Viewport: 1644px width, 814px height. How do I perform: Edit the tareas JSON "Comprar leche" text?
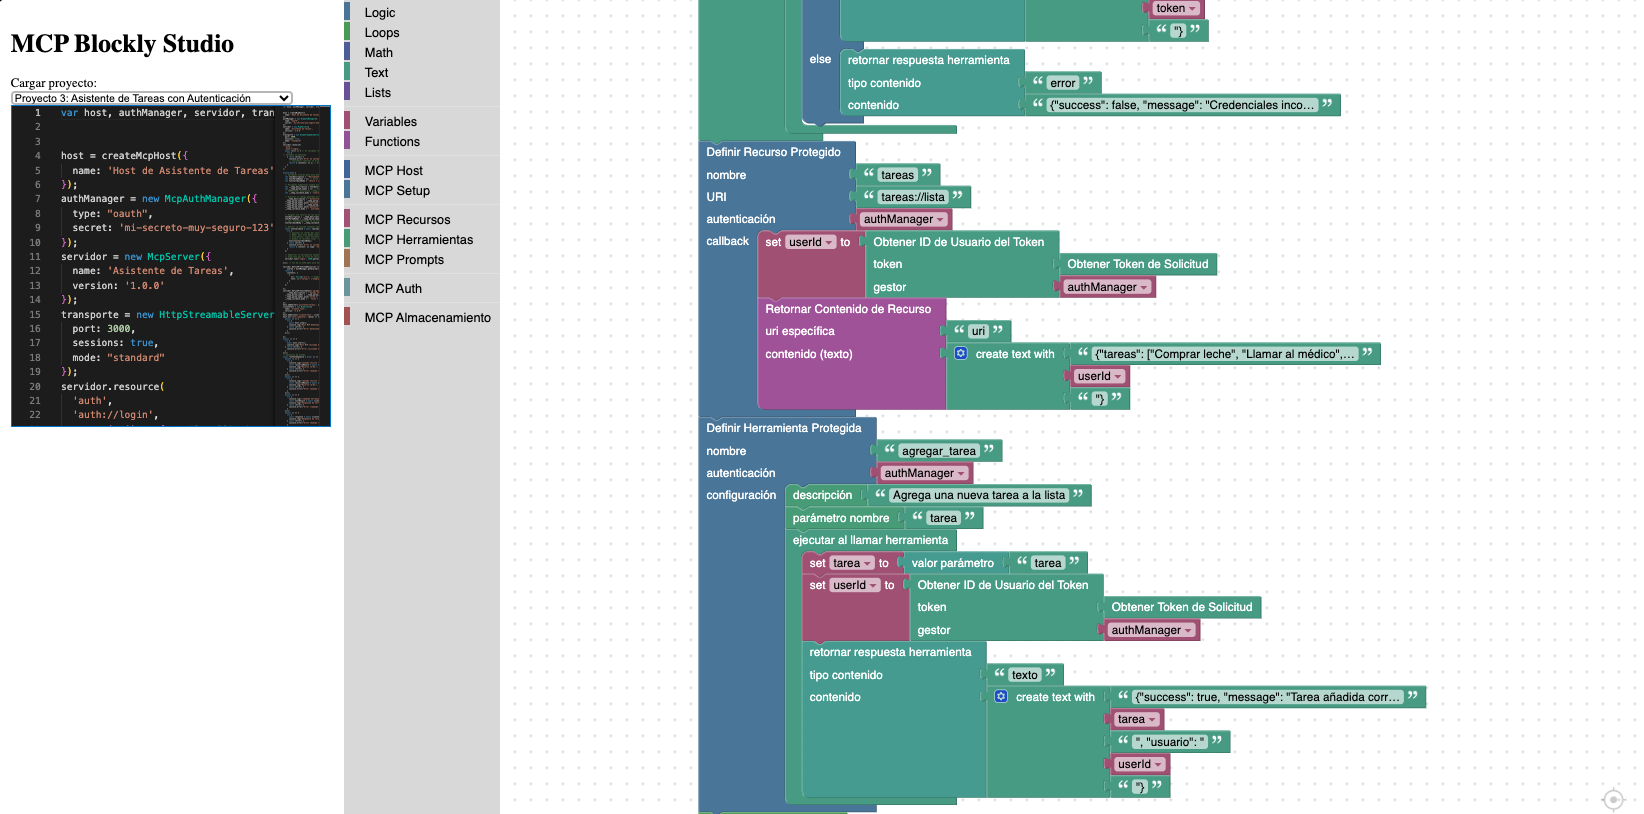pos(1225,354)
